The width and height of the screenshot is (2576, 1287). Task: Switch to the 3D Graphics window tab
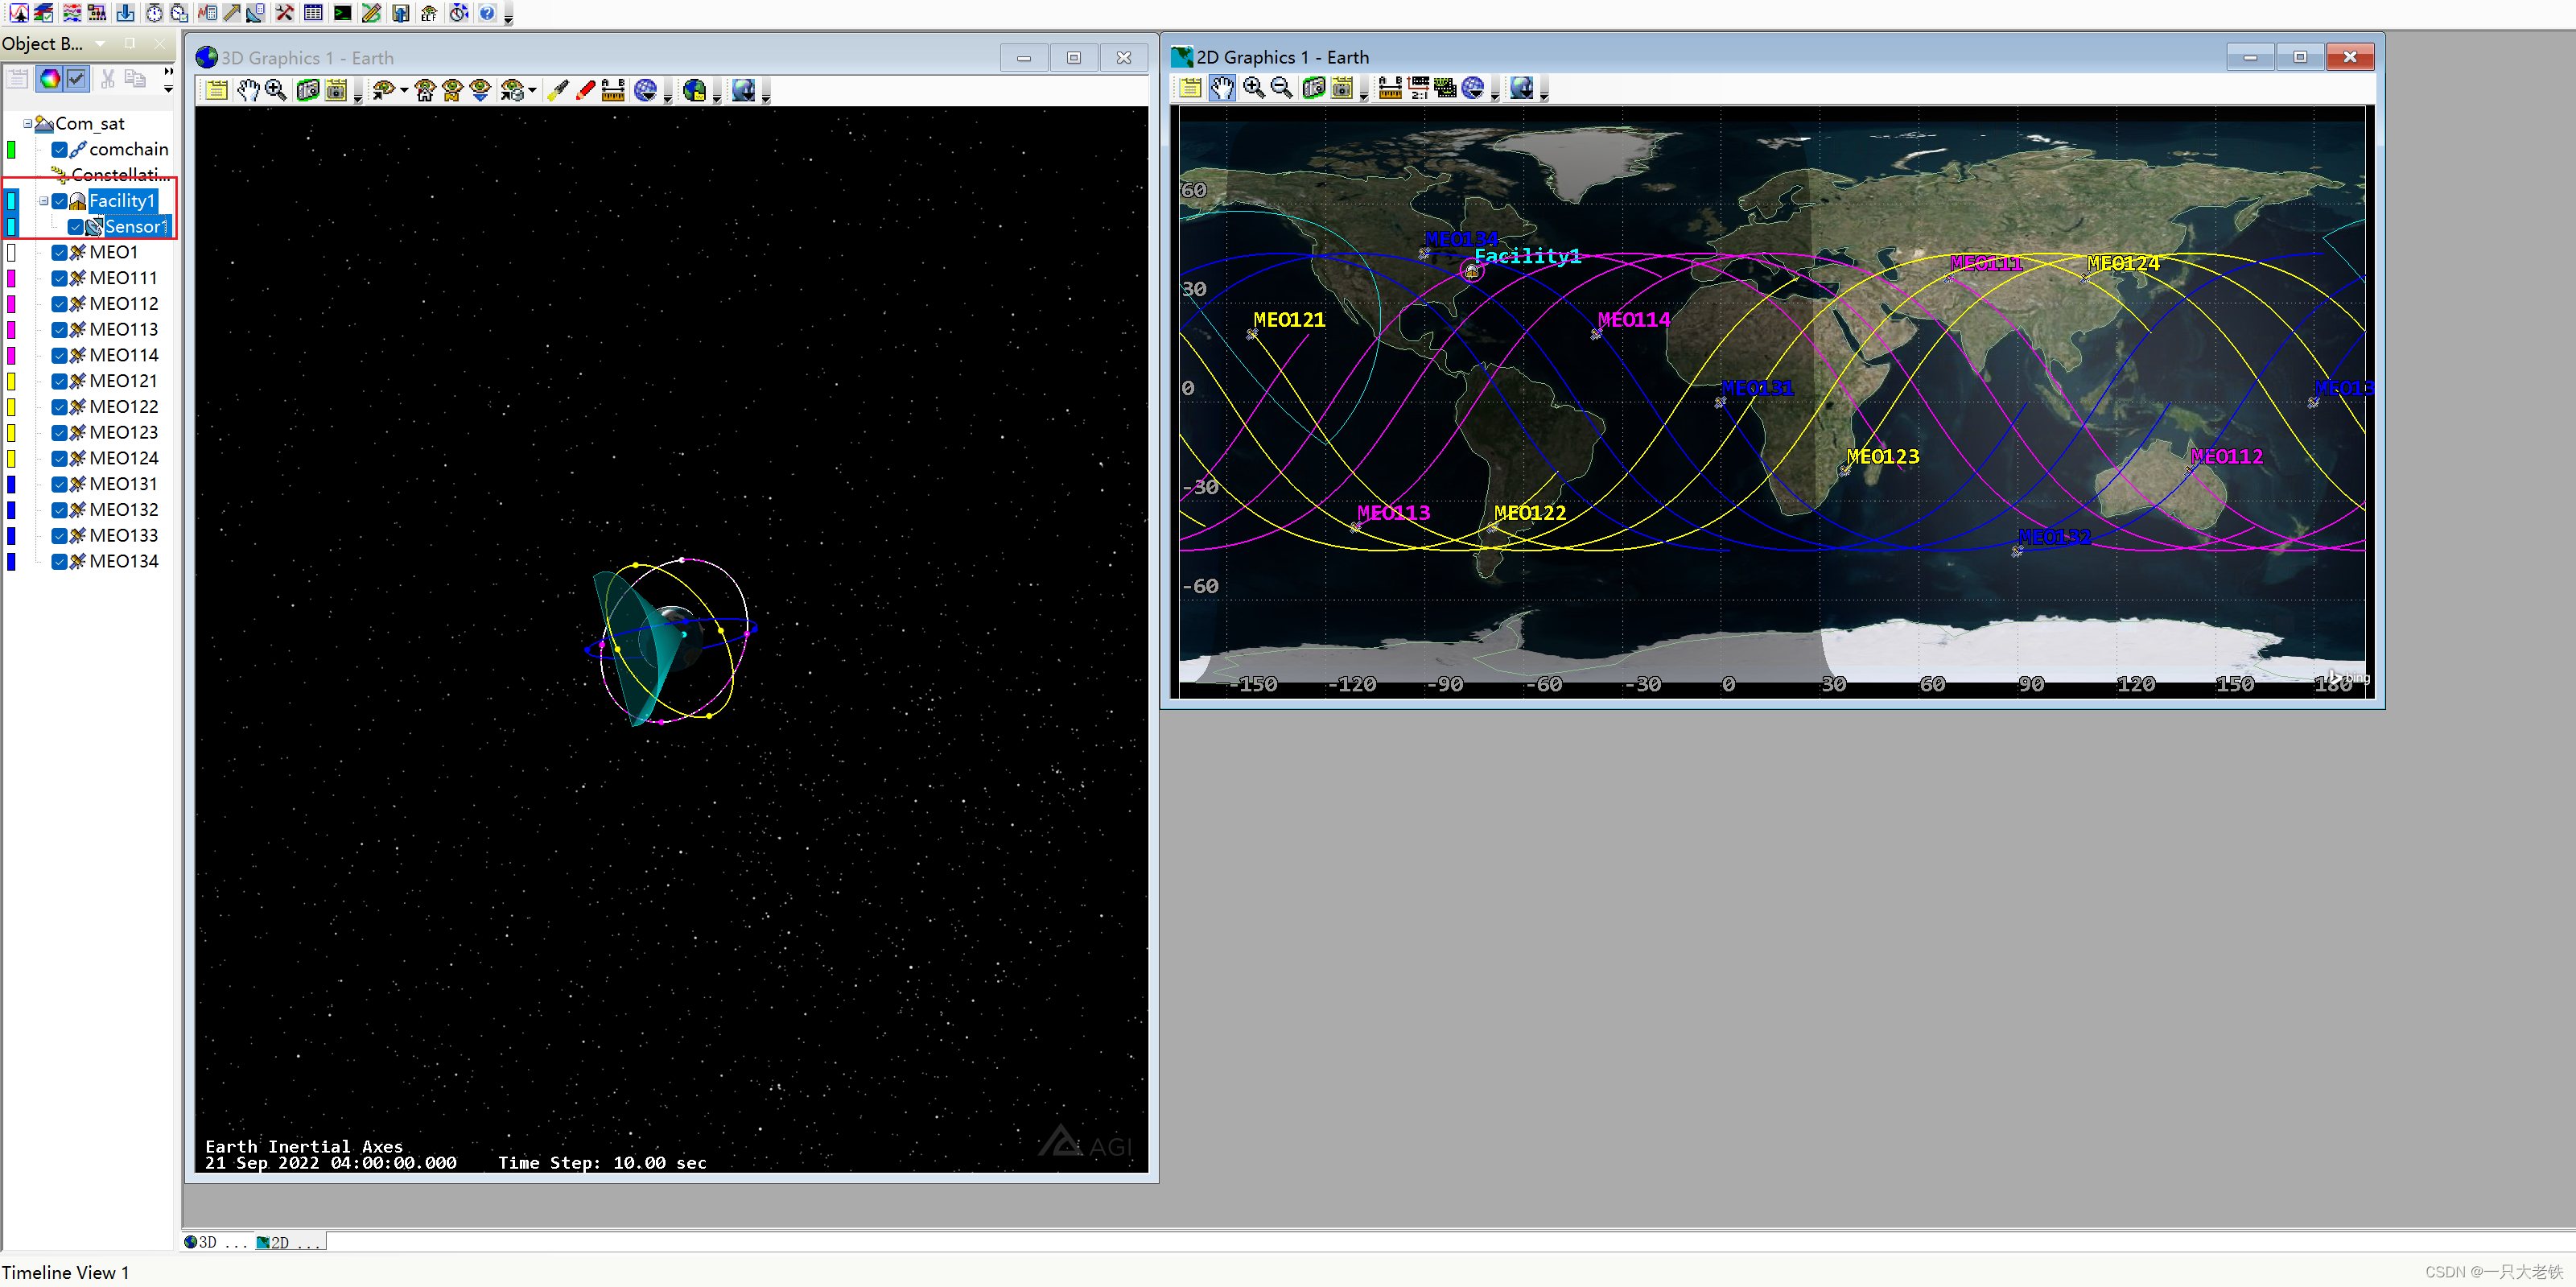coord(215,1242)
